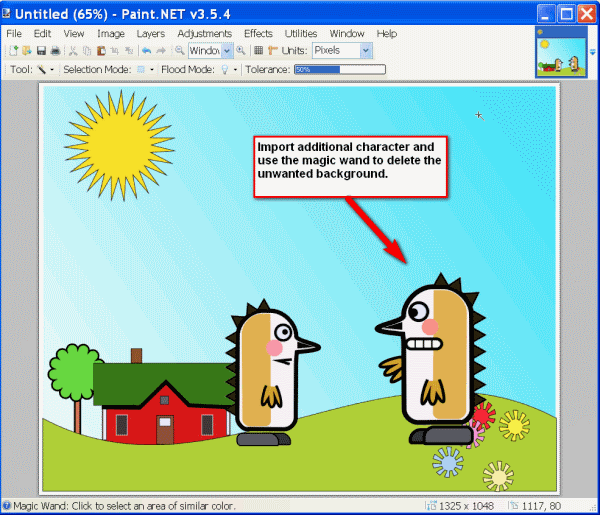Open the View menu
The height and width of the screenshot is (515, 600).
point(73,34)
